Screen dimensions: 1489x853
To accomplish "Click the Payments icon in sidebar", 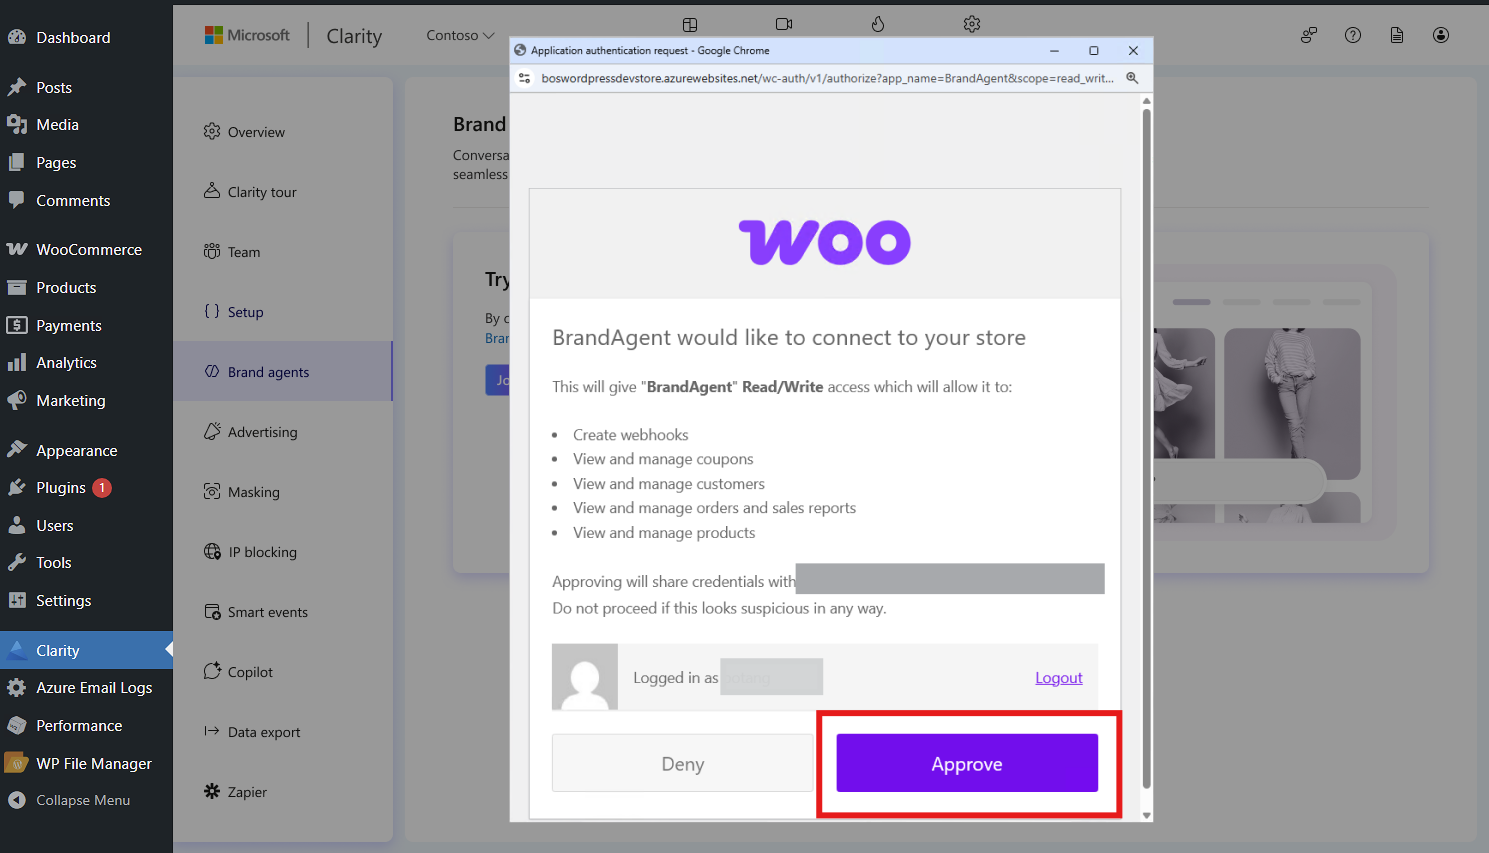I will [17, 325].
